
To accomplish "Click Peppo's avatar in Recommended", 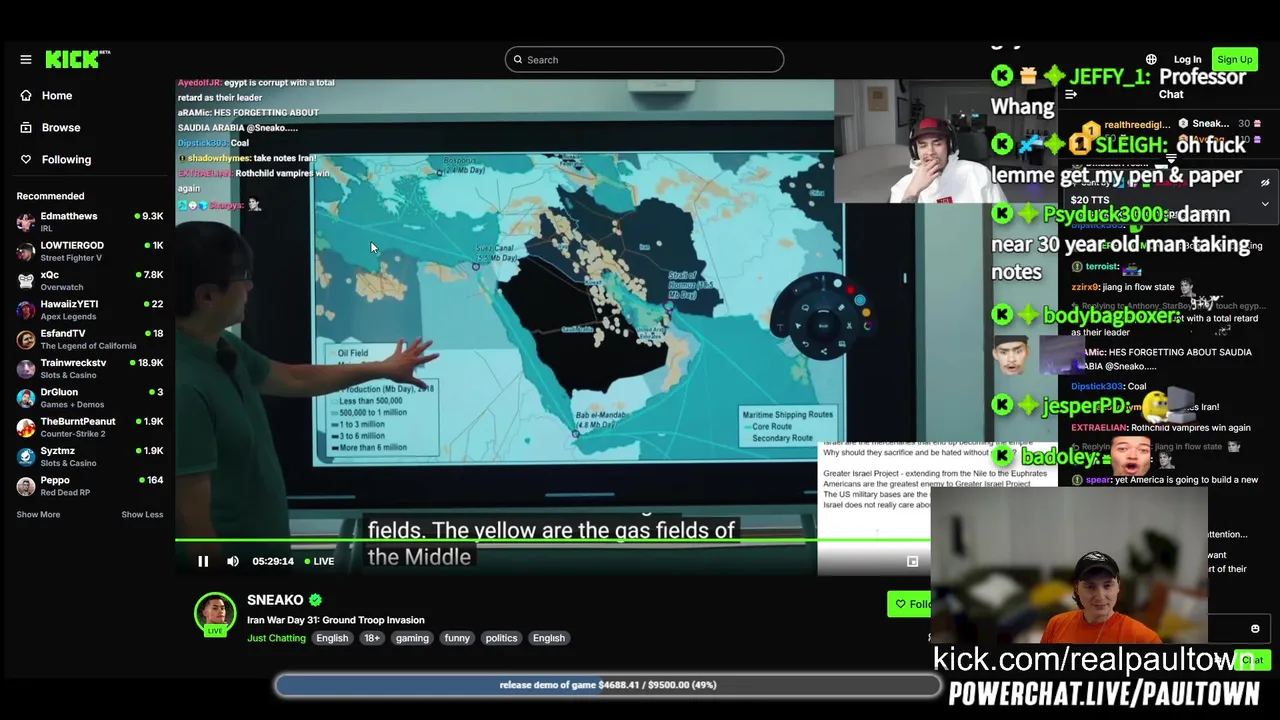I will pyautogui.click(x=26, y=486).
